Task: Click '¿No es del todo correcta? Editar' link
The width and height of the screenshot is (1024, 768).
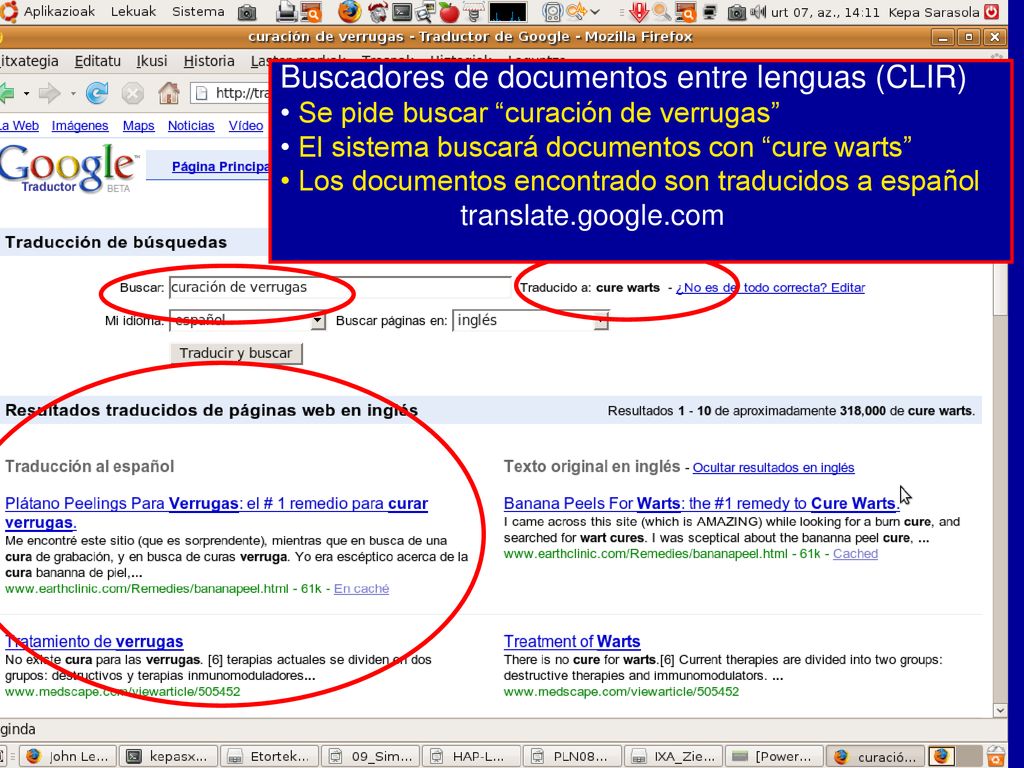Action: (x=771, y=288)
